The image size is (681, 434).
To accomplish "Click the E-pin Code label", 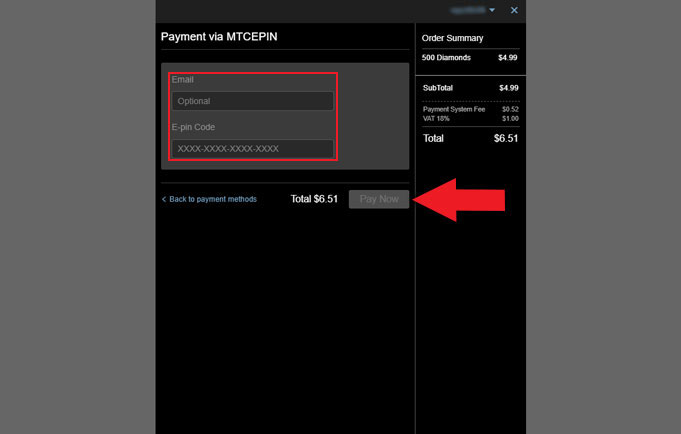I will point(193,127).
